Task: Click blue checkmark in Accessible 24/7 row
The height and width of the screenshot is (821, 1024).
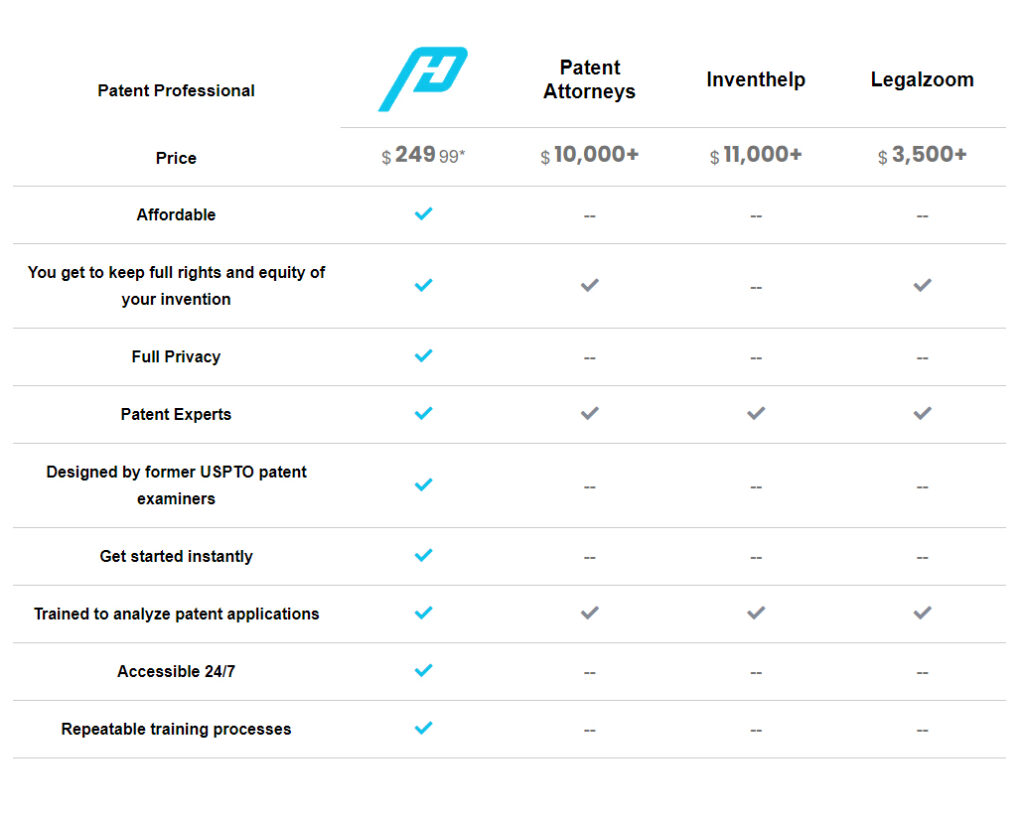Action: point(423,671)
